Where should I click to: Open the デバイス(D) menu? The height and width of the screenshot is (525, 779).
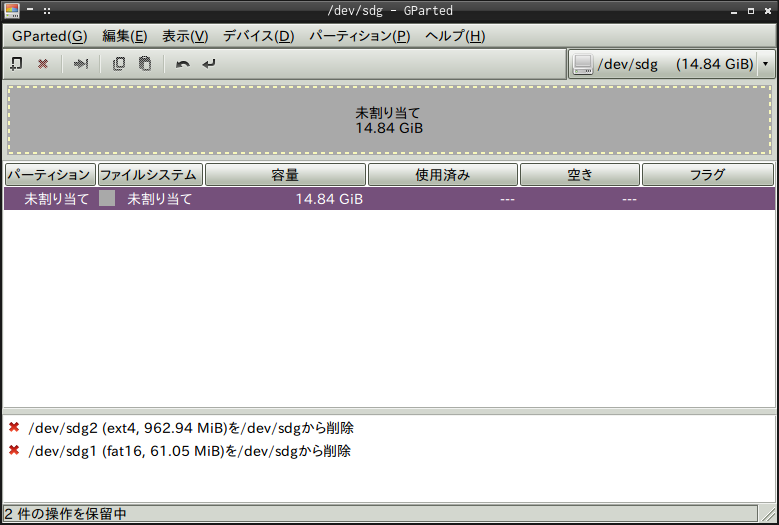[258, 36]
